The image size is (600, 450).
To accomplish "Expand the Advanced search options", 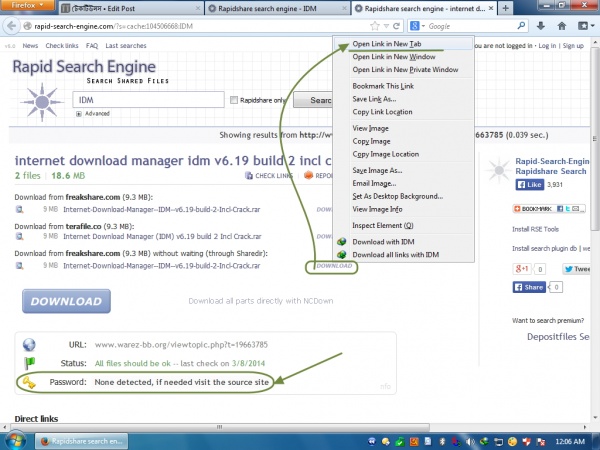I will click(x=93, y=114).
